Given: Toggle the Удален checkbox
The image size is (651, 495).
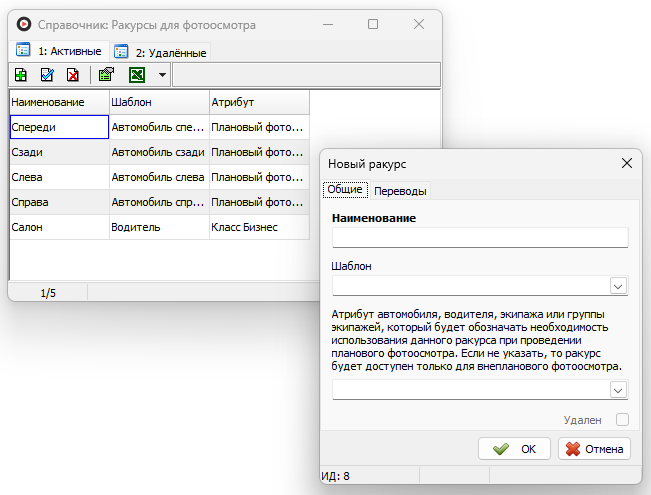Looking at the screenshot, I should pyautogui.click(x=622, y=420).
